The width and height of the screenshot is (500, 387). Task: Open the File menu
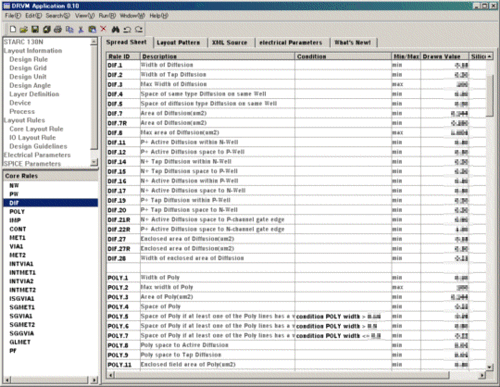(x=13, y=16)
